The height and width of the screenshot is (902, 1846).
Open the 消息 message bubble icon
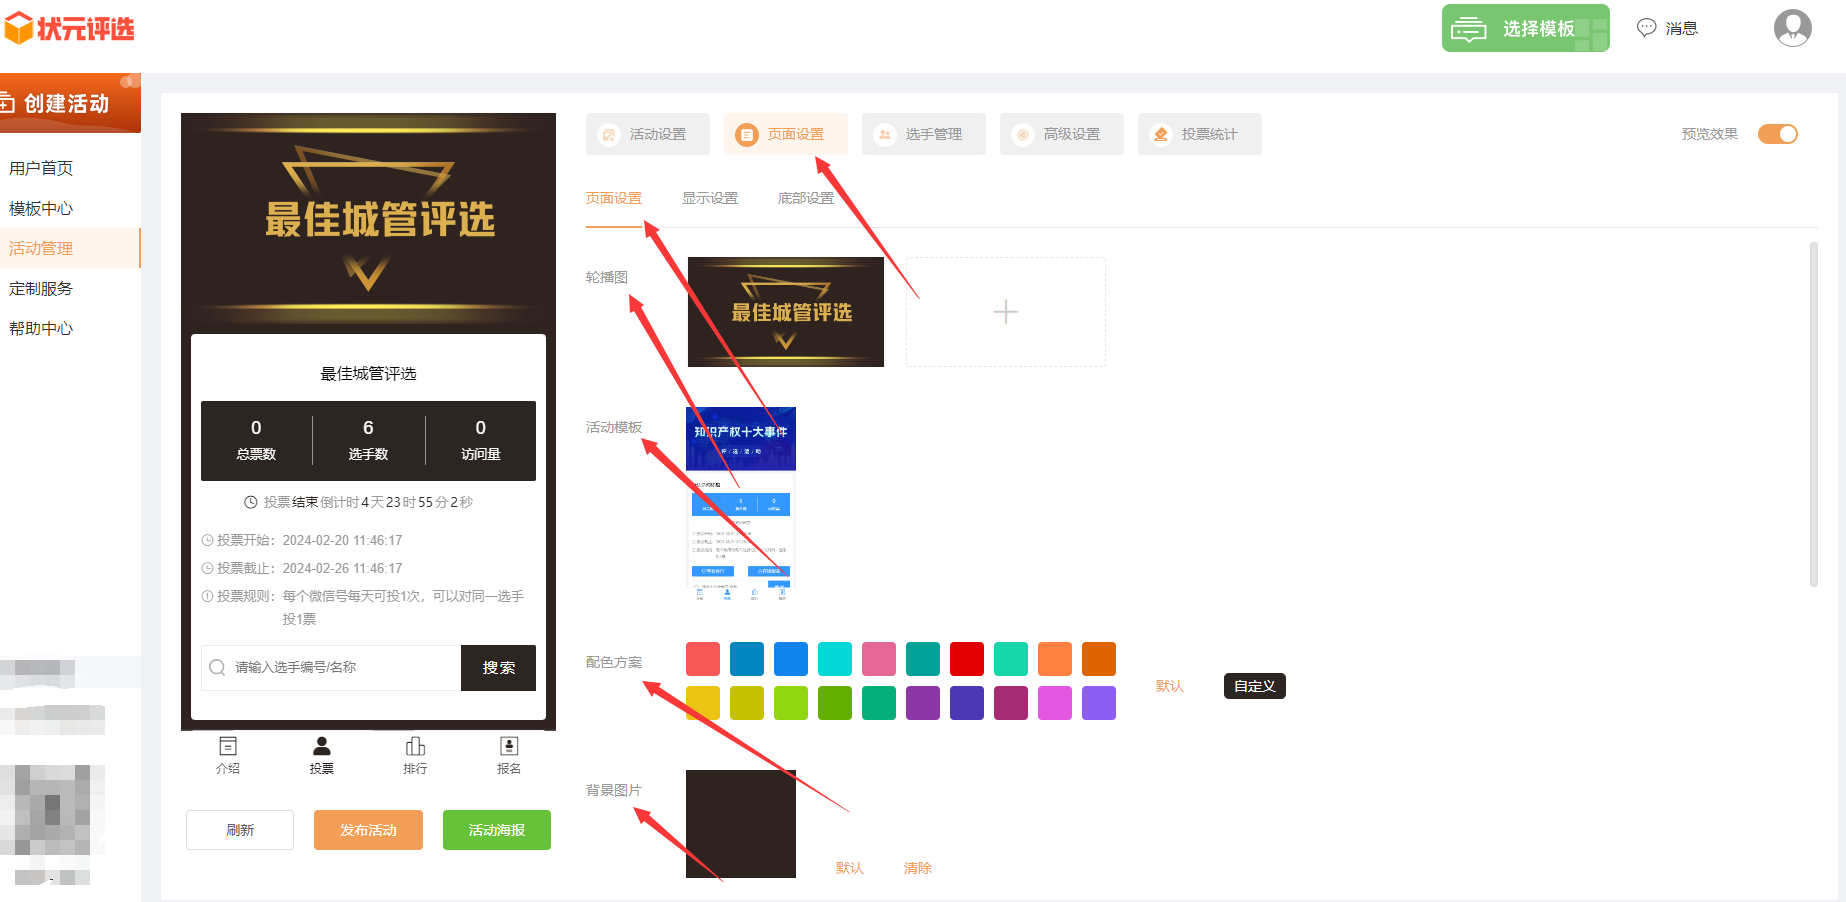pos(1646,28)
